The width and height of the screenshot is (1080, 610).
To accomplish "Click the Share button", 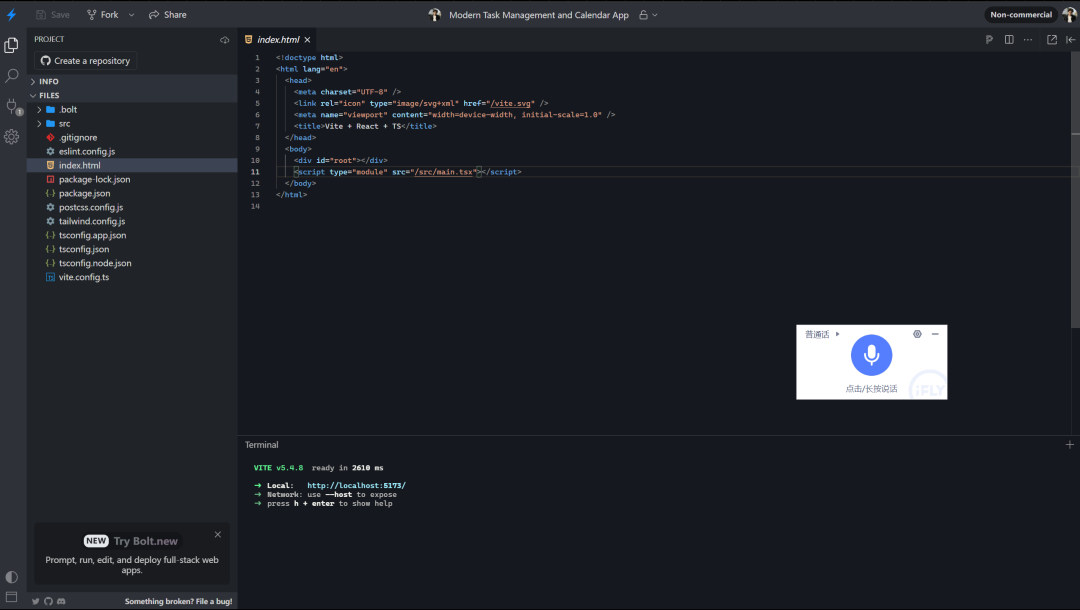I will click(167, 14).
